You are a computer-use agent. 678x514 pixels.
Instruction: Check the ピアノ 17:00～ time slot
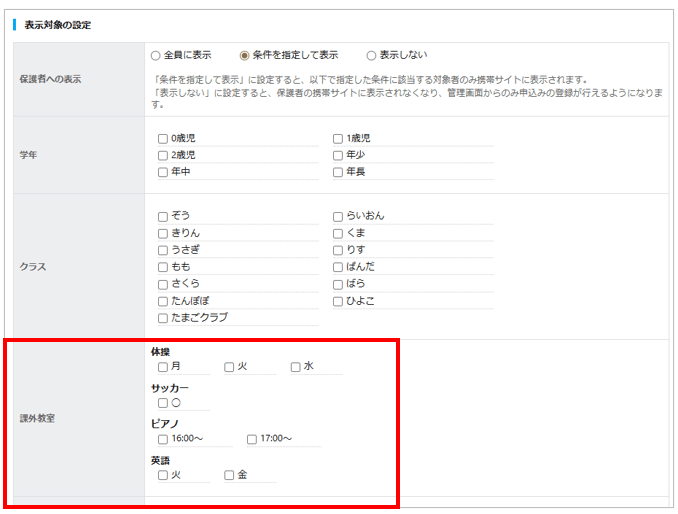252,439
